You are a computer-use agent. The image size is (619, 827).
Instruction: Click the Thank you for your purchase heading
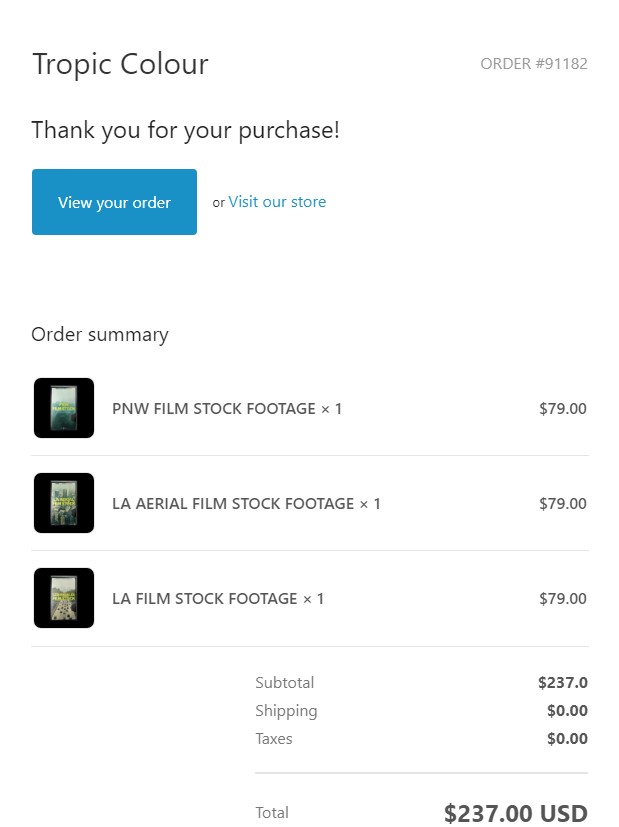[x=186, y=130]
